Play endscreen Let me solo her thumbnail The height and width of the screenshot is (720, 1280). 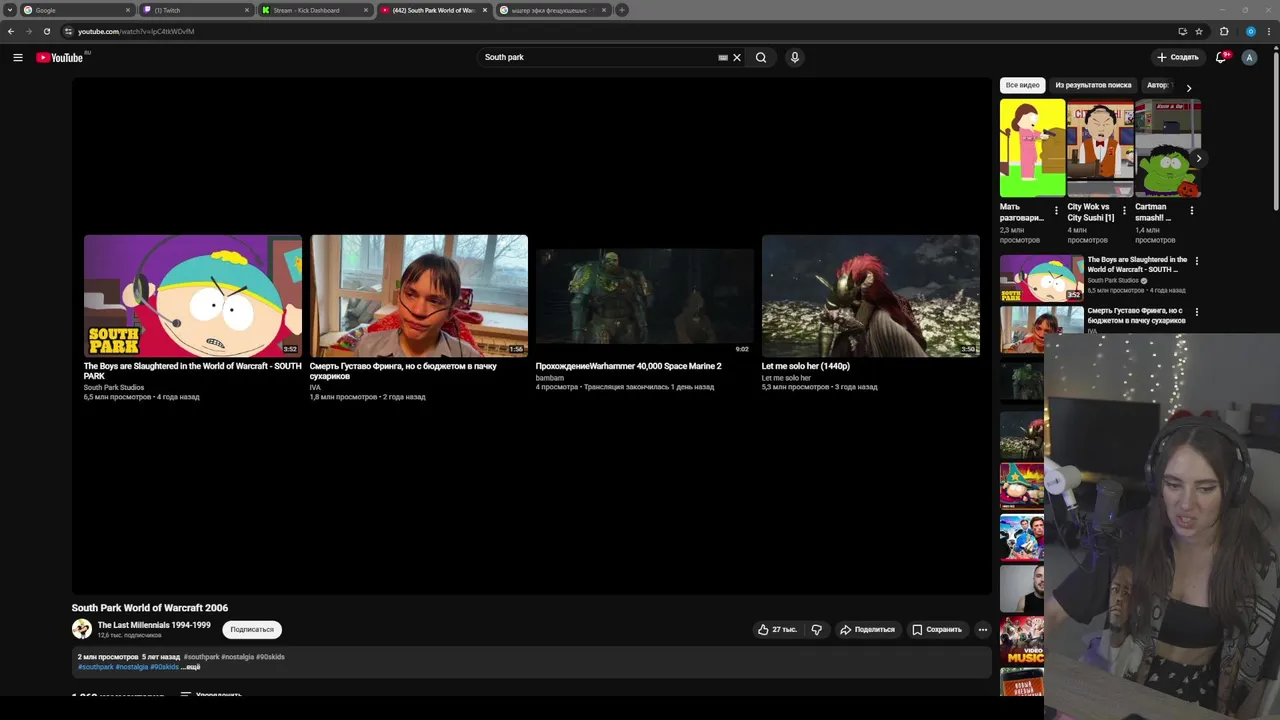point(871,296)
